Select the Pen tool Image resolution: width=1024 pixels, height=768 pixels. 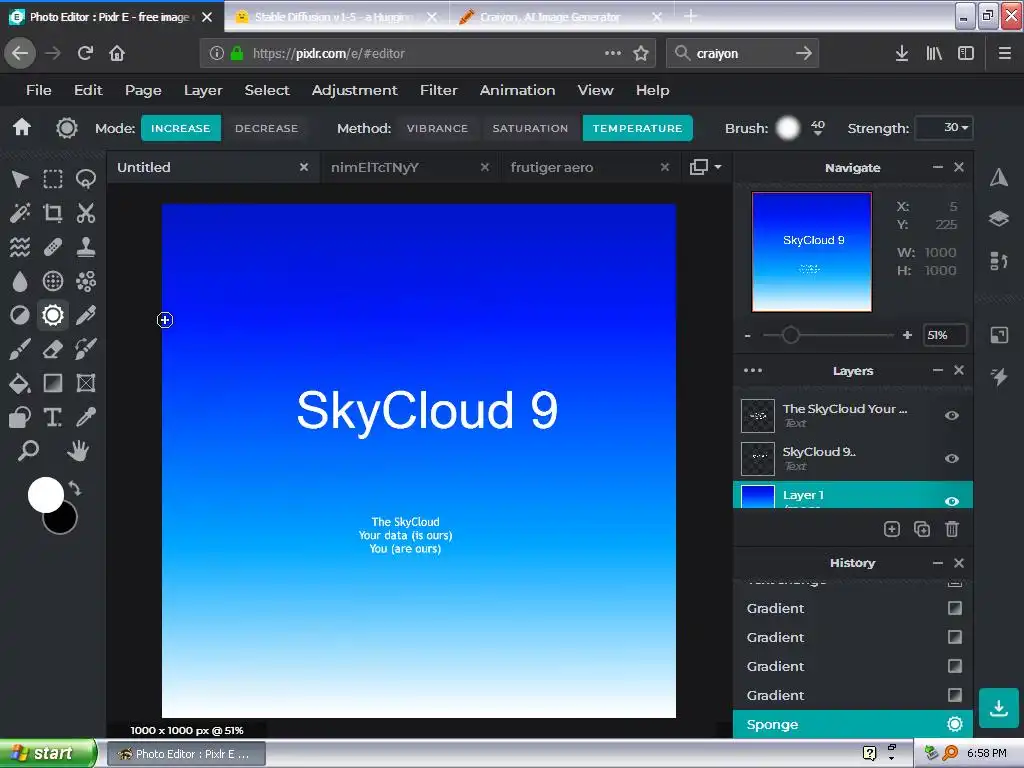(x=86, y=315)
